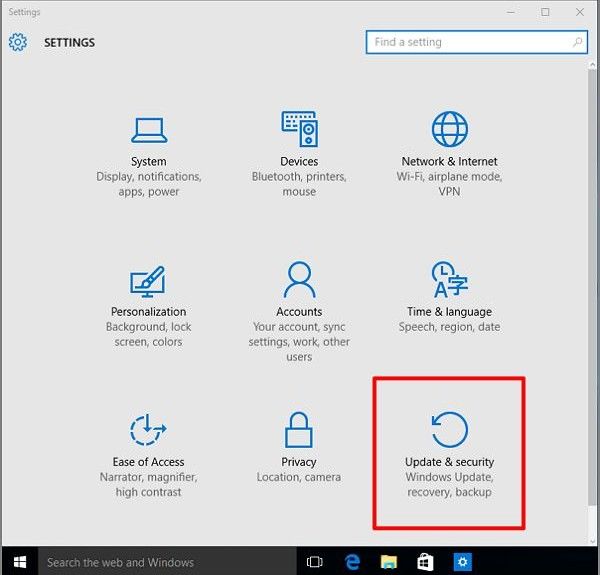The height and width of the screenshot is (575, 600).
Task: Open the Windows Start button
Action: [x=20, y=562]
